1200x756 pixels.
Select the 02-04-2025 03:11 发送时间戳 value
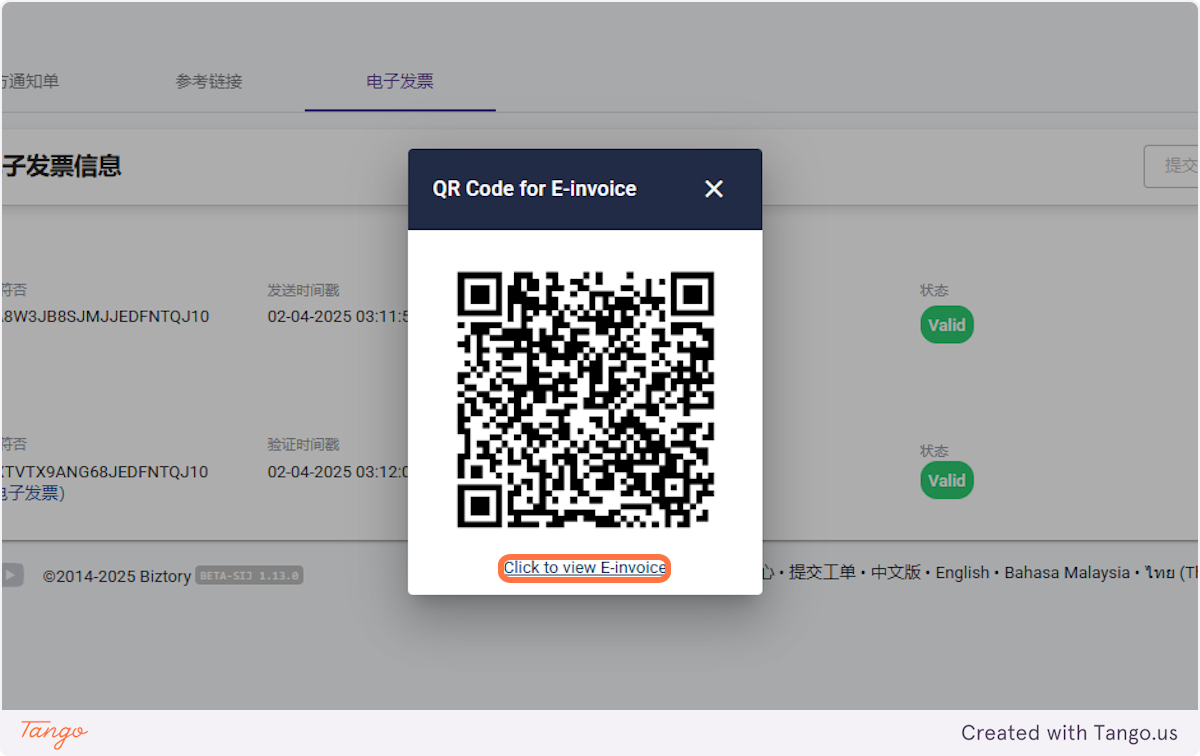(339, 317)
